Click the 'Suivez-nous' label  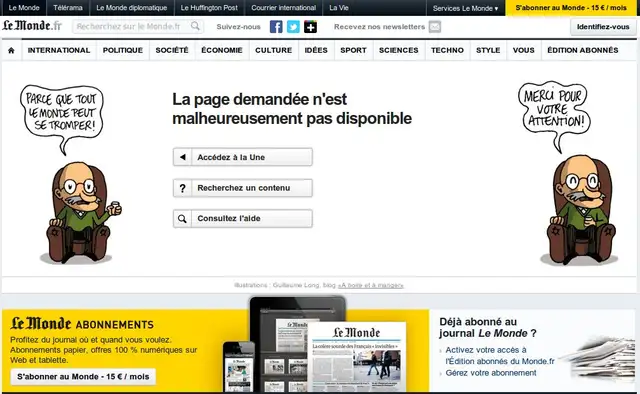point(238,27)
